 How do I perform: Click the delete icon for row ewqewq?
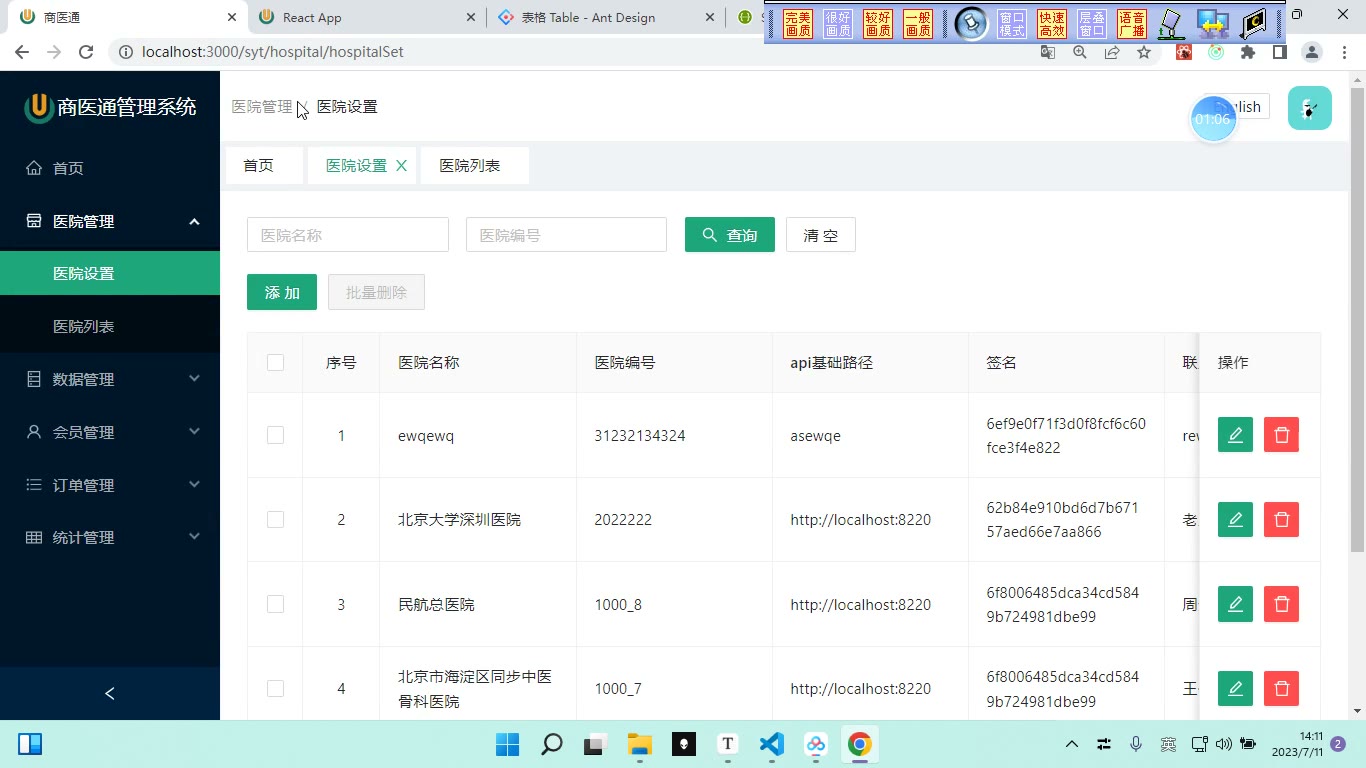pos(1281,435)
